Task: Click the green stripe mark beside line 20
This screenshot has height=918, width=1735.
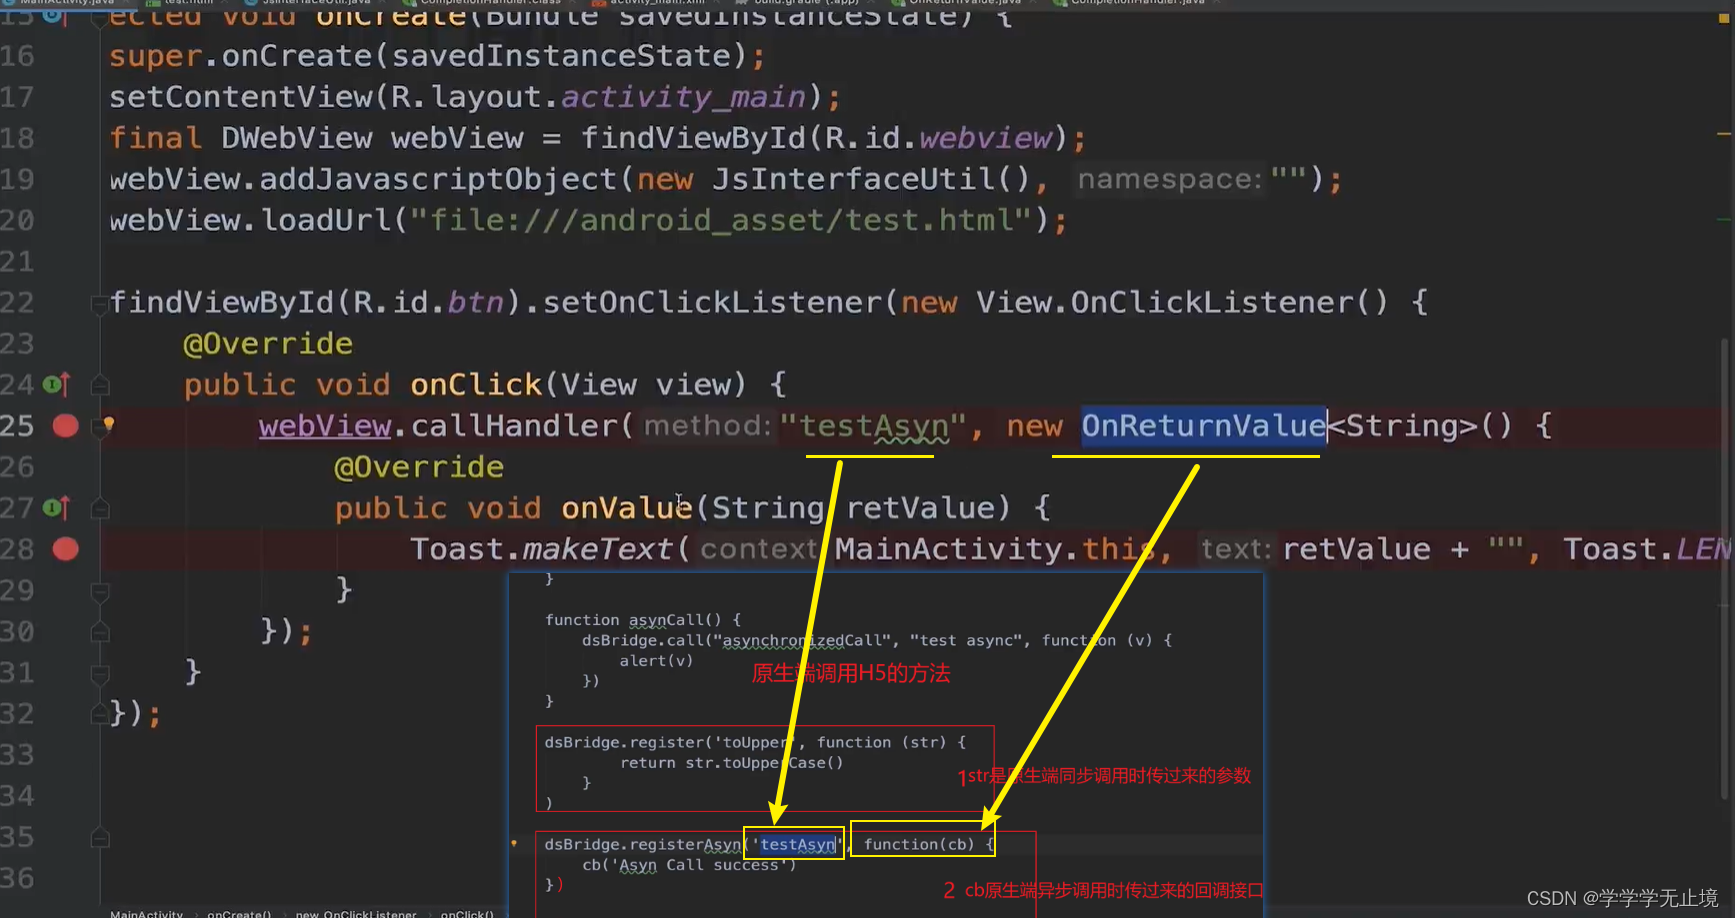Action: pyautogui.click(x=1724, y=218)
